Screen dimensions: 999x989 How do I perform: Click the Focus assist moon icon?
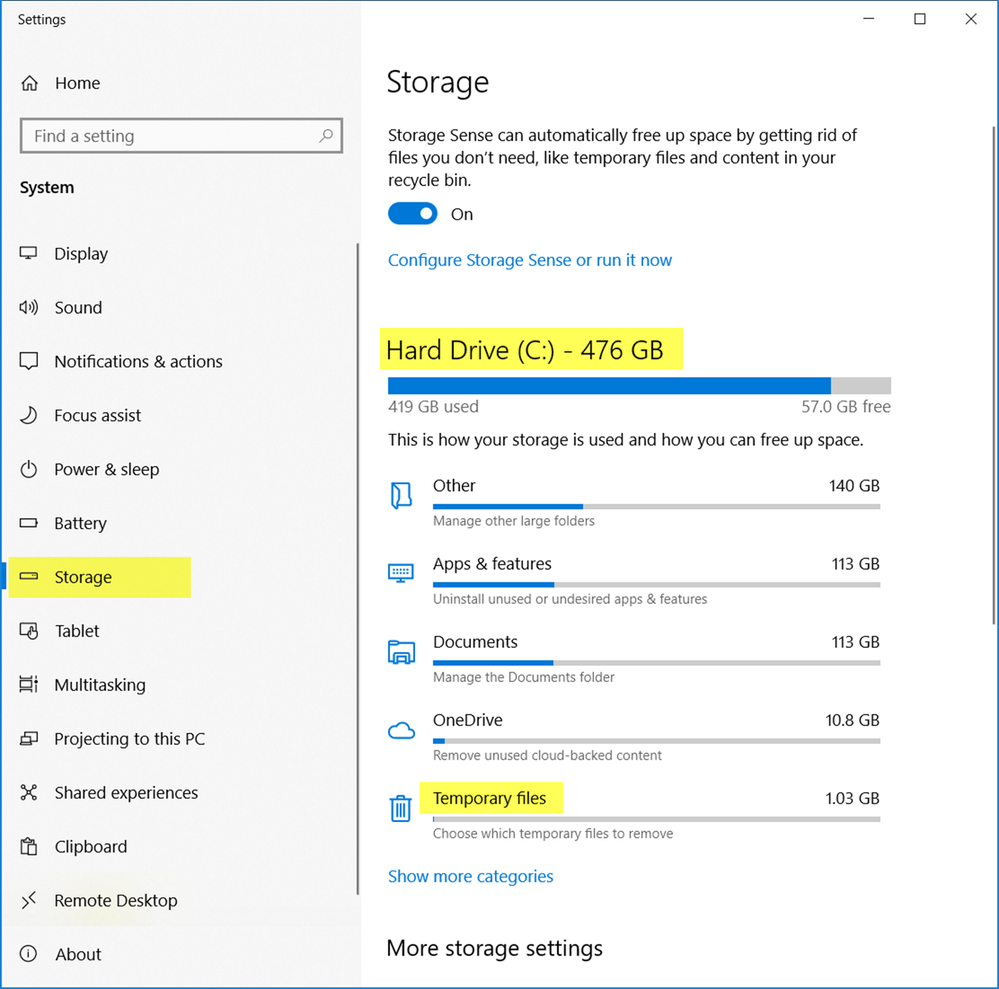coord(29,415)
